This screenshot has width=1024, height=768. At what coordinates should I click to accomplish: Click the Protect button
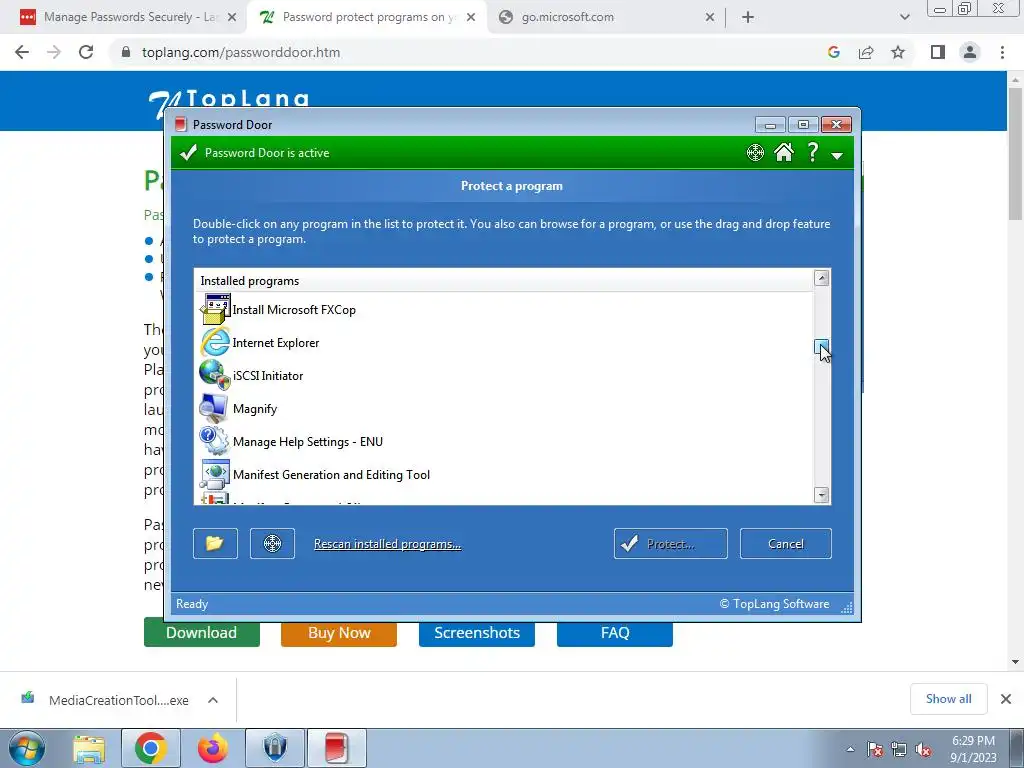(671, 543)
